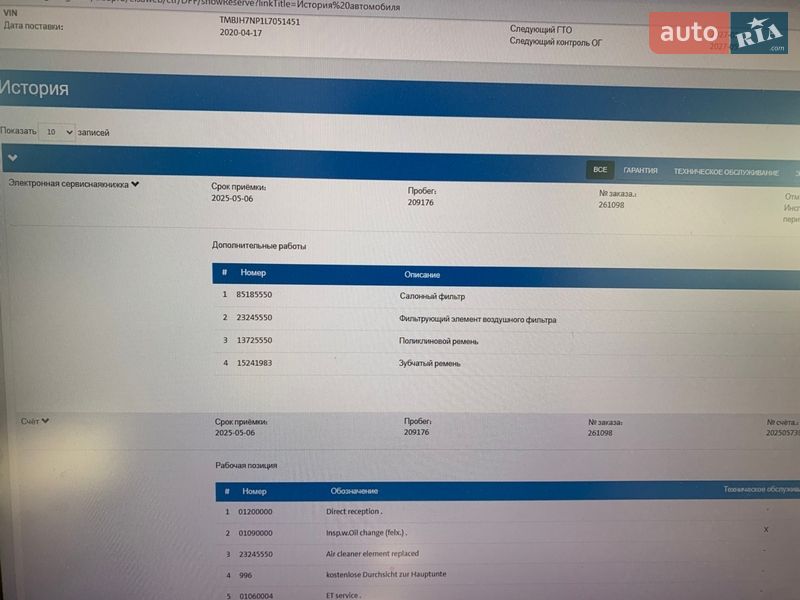The height and width of the screenshot is (600, 800).
Task: Click the Описание column header
Action: click(x=421, y=274)
